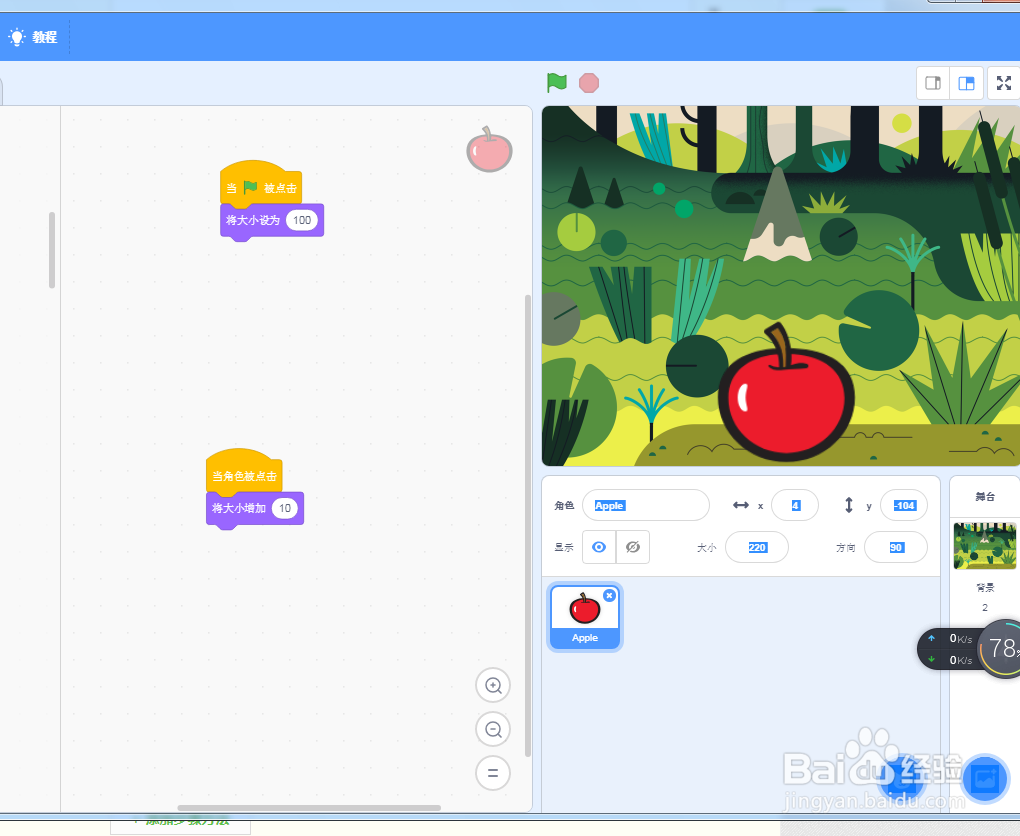The width and height of the screenshot is (1020, 836).
Task: Zoom in on the code workspace
Action: point(492,685)
